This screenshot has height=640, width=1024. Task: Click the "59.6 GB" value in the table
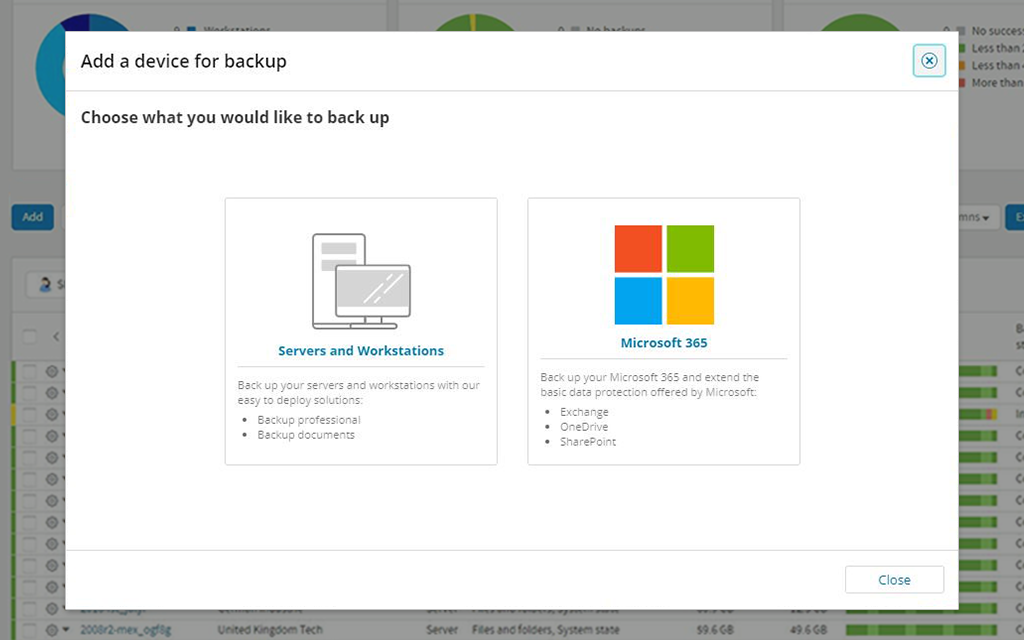tap(715, 630)
